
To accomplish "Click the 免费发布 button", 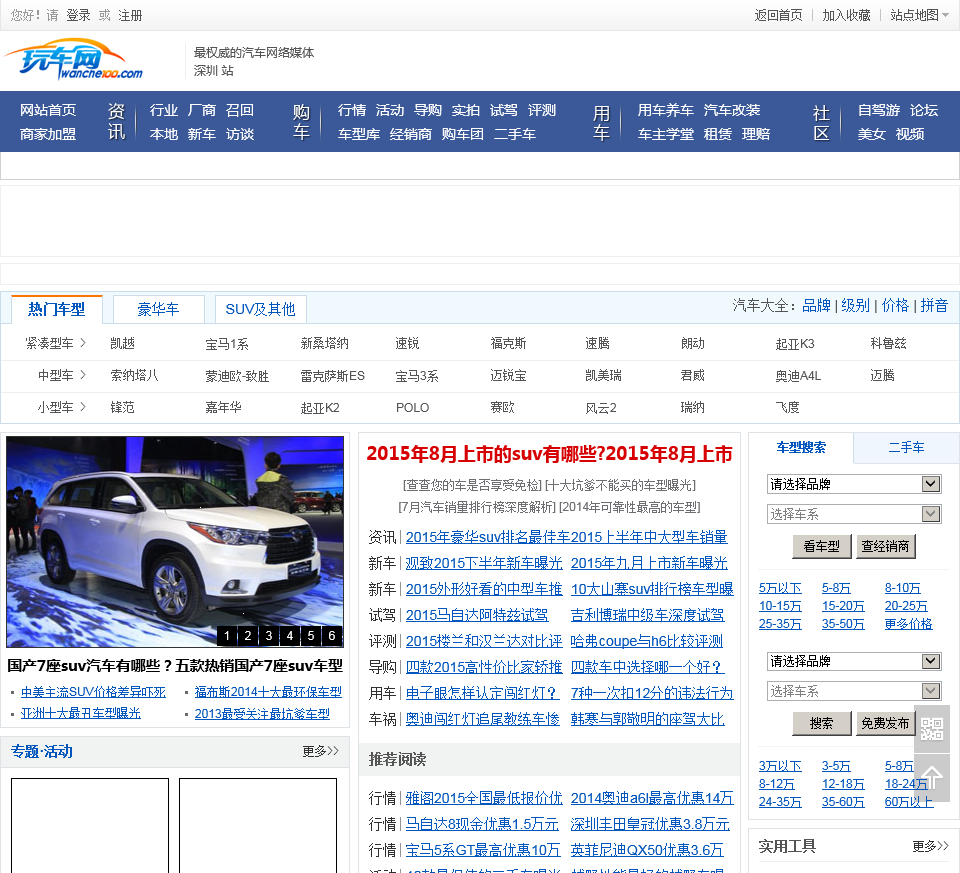I will pyautogui.click(x=884, y=723).
